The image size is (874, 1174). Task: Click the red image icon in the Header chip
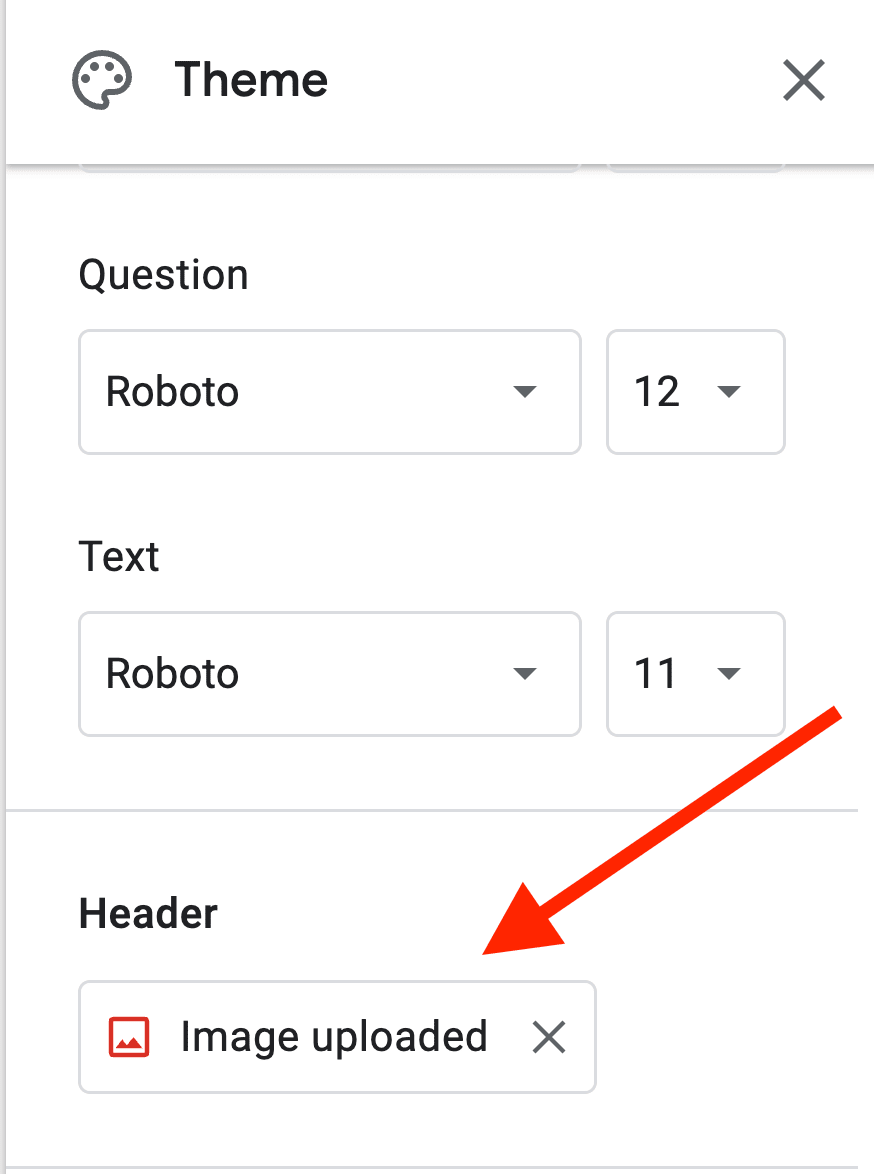tap(129, 1037)
